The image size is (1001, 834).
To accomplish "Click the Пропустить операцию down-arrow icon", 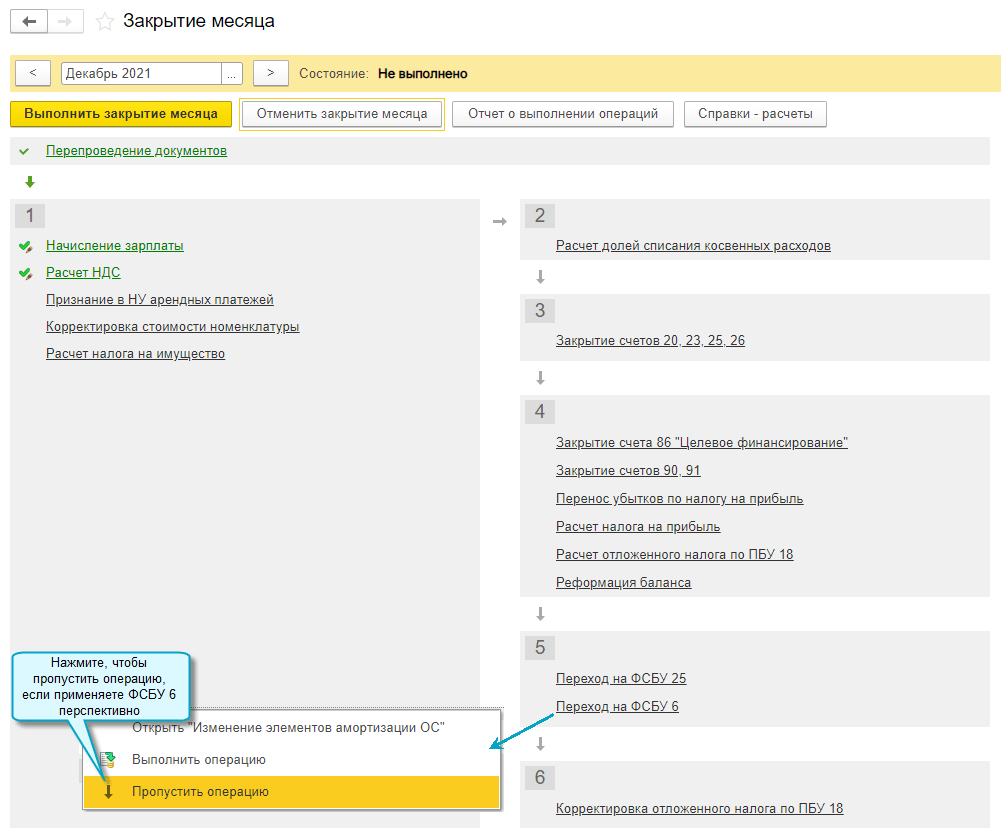I will coord(109,792).
